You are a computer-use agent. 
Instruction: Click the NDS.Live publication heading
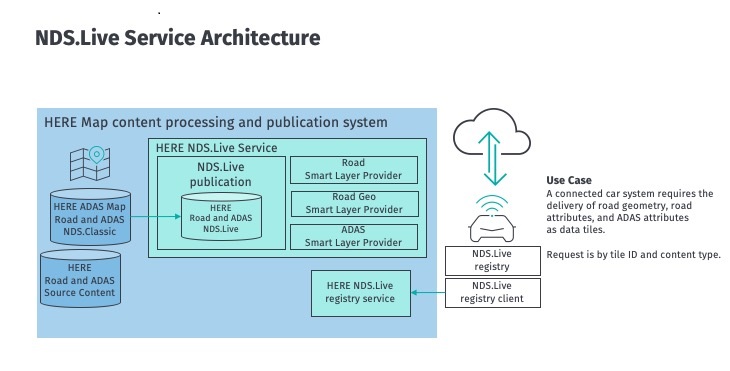[221, 174]
